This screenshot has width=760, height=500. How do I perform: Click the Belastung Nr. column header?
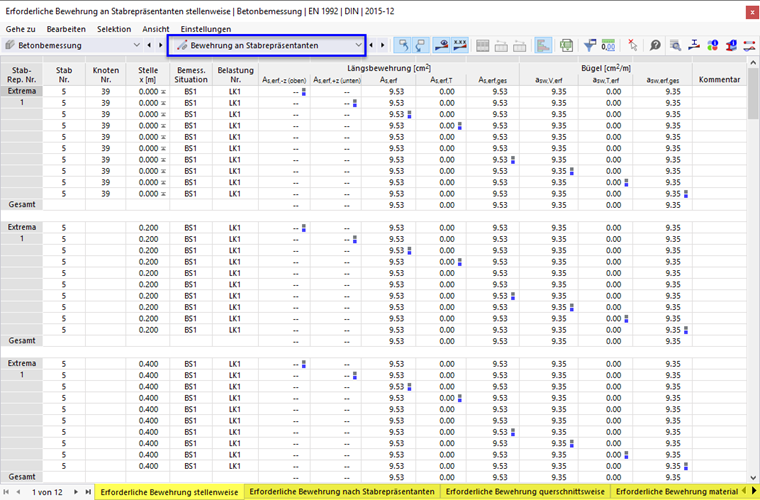(235, 75)
